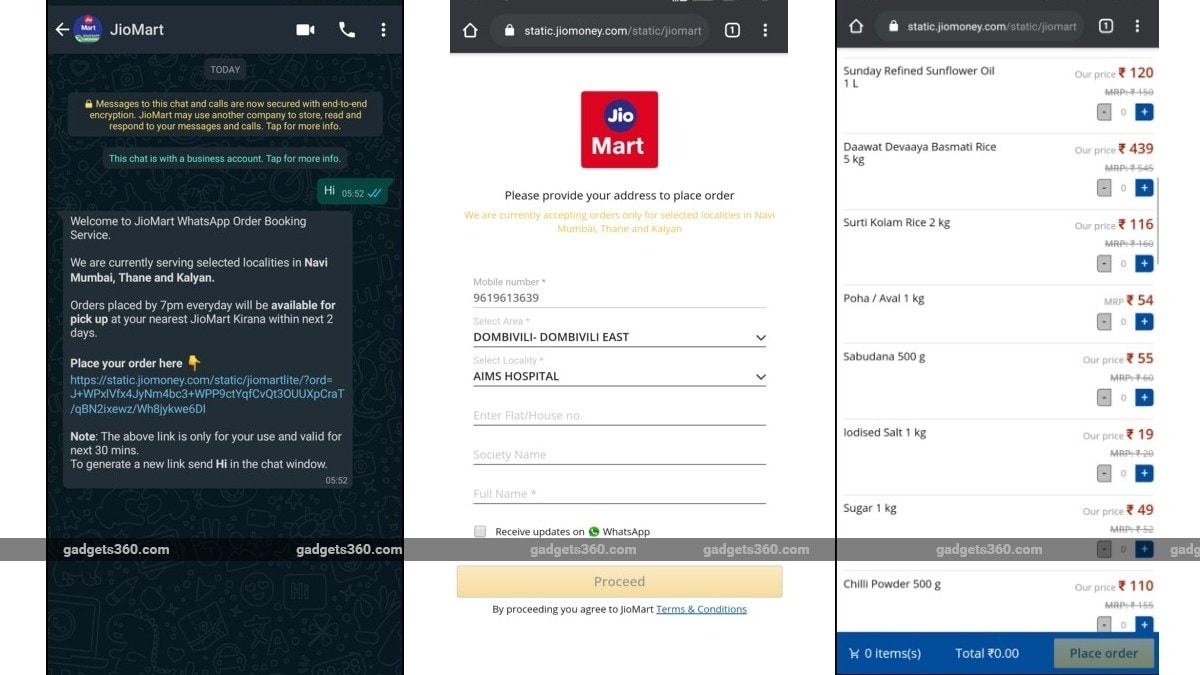Open the Select Locality dropdown
Viewport: 1200px width, 675px height.
tap(619, 376)
